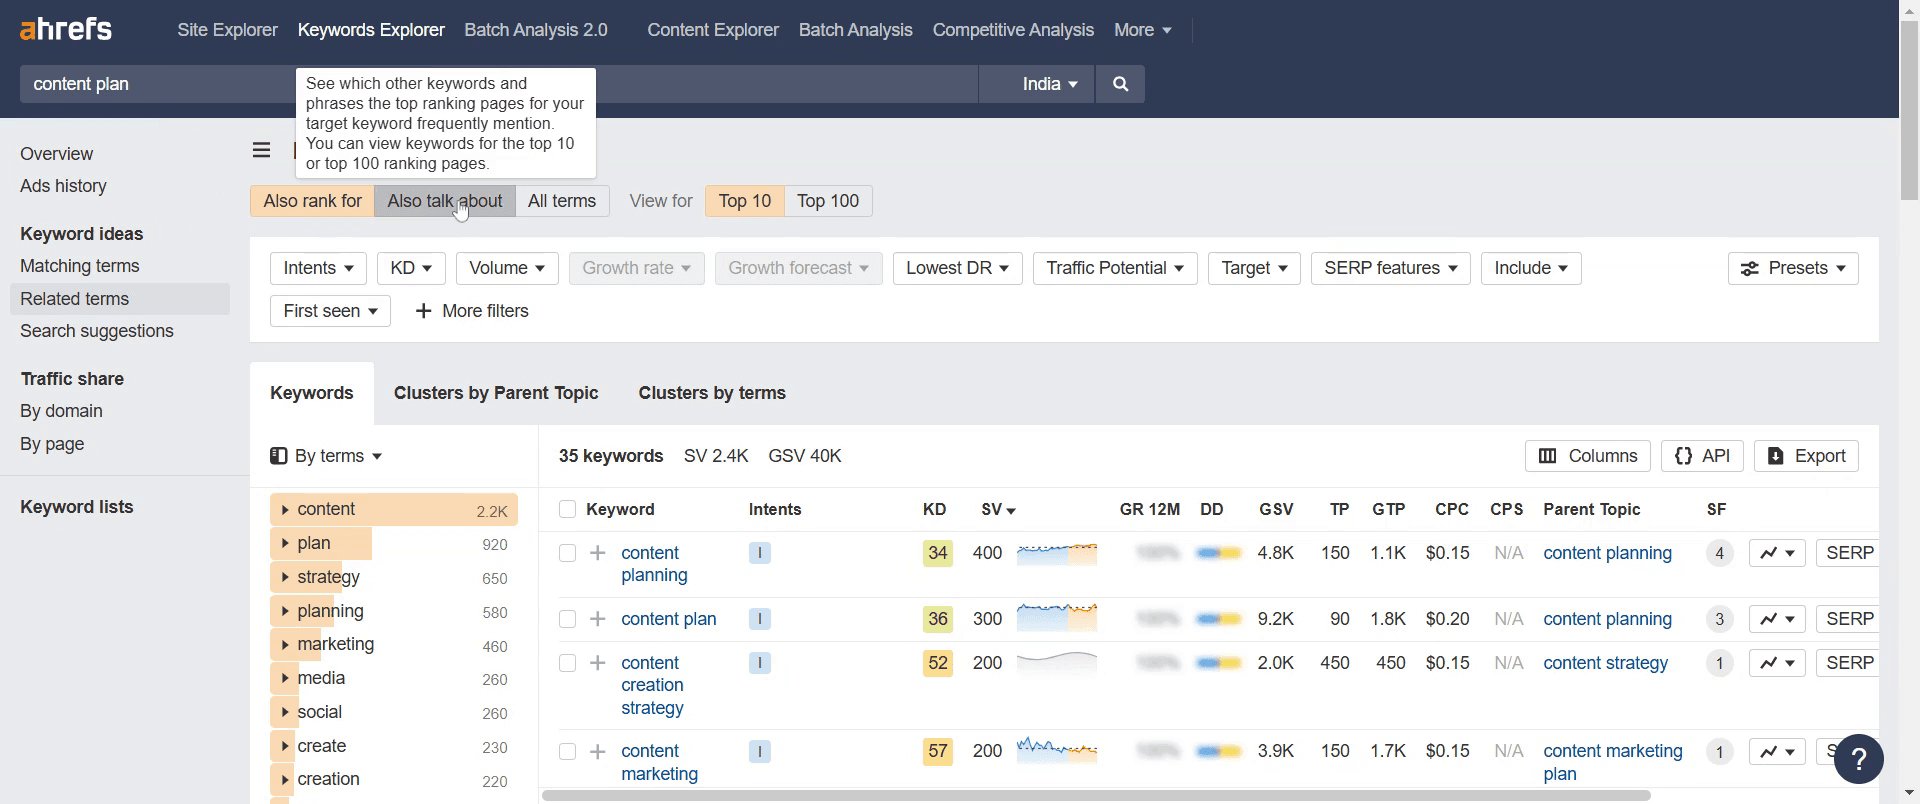Click the Ahrefs logo
The width and height of the screenshot is (1920, 804).
66,30
